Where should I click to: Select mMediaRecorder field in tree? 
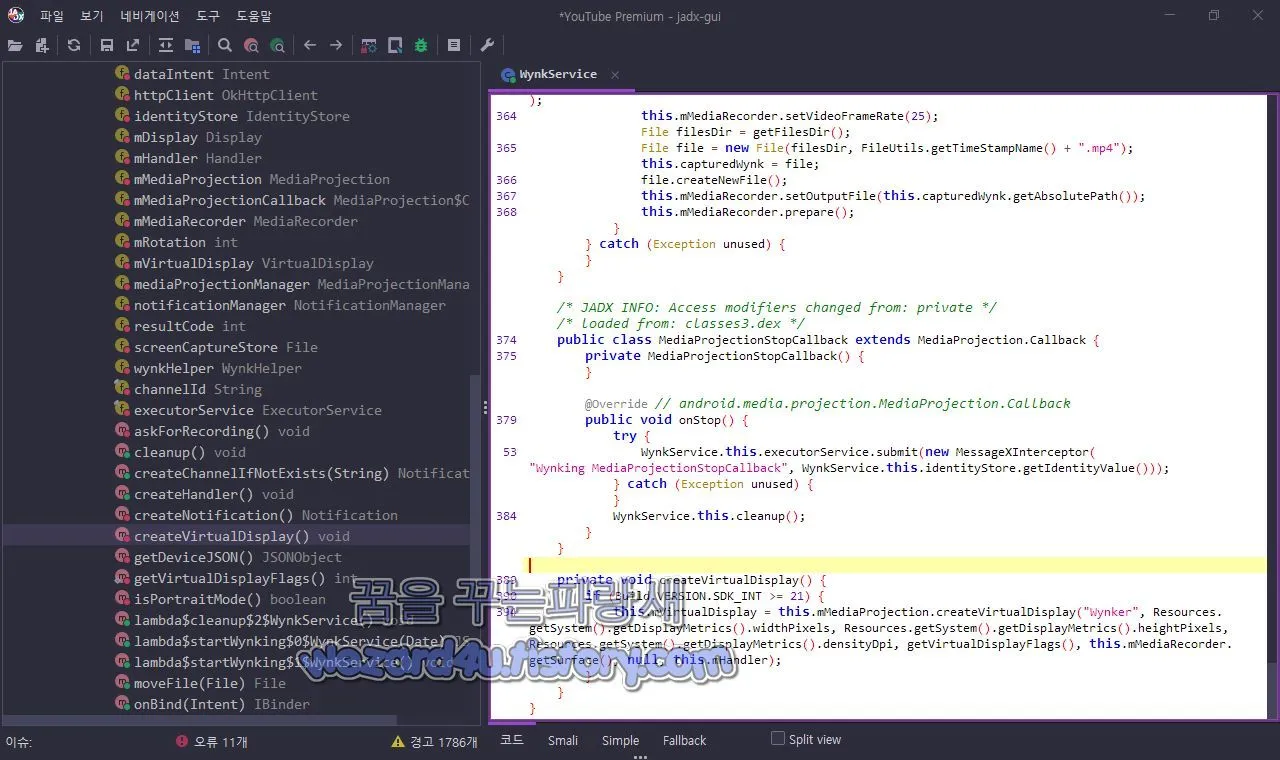point(236,221)
